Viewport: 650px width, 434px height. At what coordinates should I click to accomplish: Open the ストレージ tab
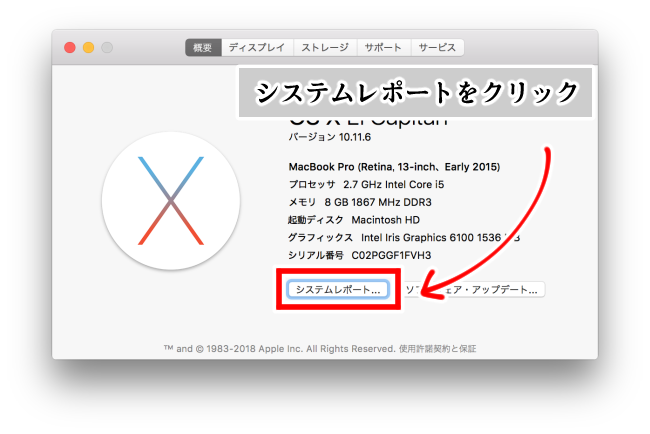point(325,48)
